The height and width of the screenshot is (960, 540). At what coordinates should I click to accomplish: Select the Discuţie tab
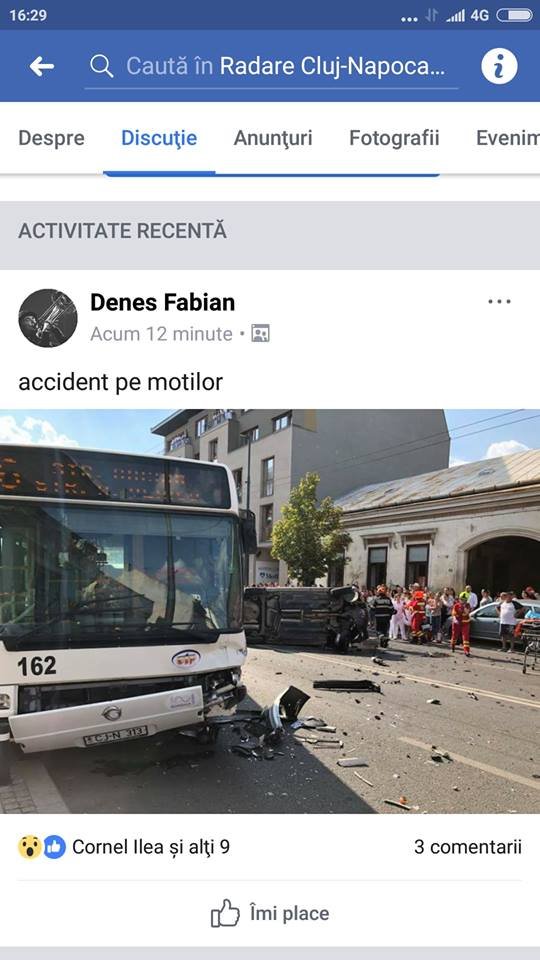(159, 138)
